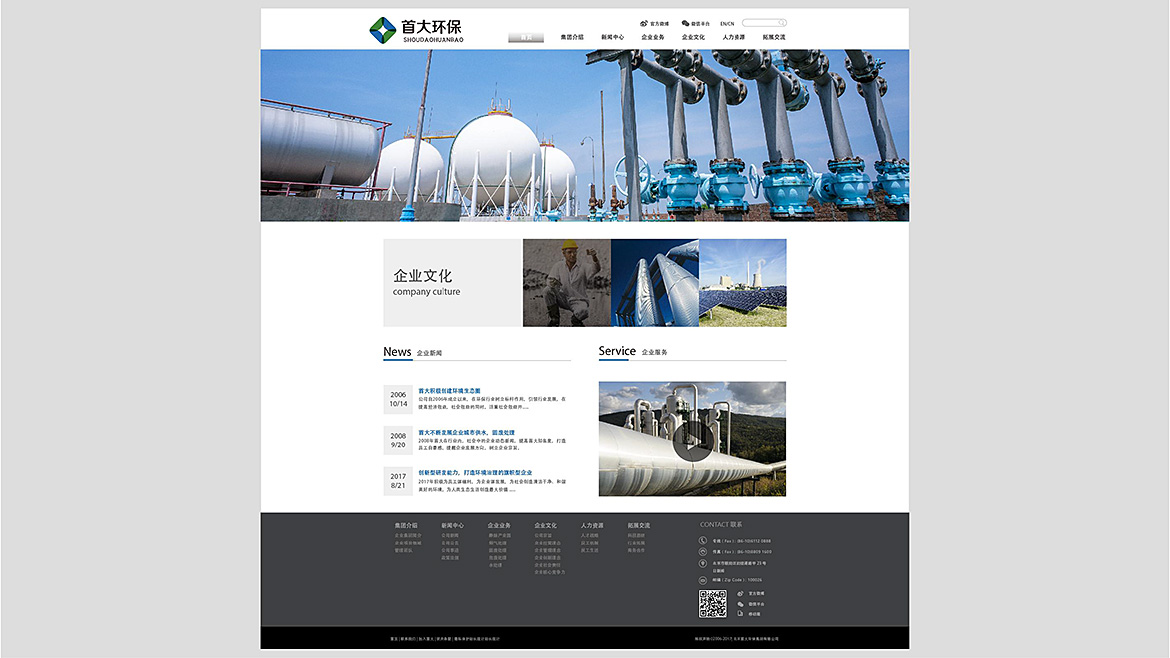The image size is (1170, 658).
Task: Open the 新闻中心 navigation menu item
Action: coord(612,37)
